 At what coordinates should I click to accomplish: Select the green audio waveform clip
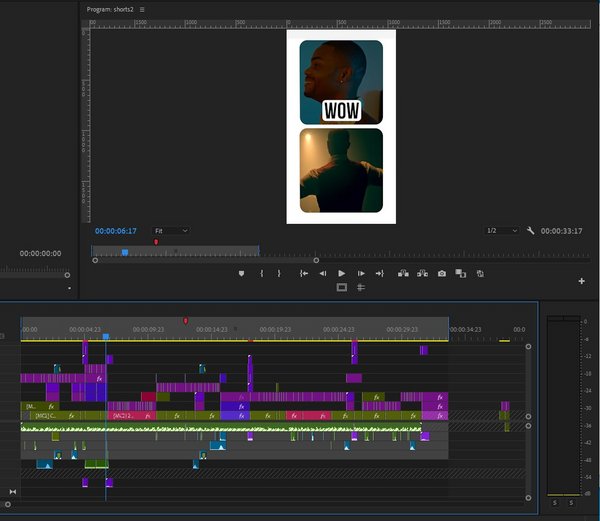pos(221,427)
